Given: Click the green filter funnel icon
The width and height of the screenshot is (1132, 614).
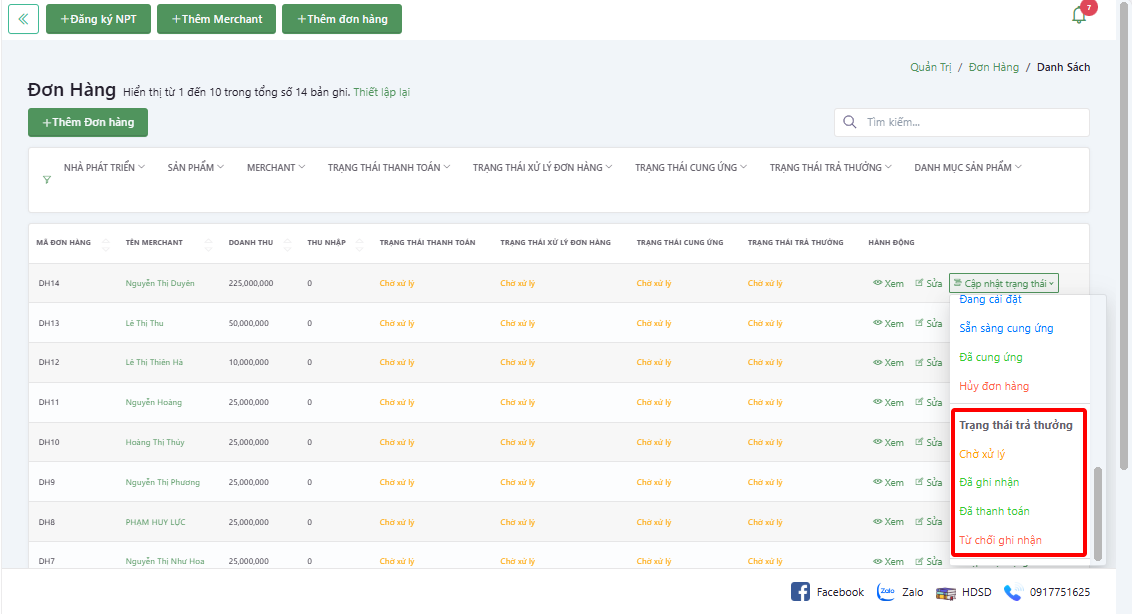Looking at the screenshot, I should 46,180.
